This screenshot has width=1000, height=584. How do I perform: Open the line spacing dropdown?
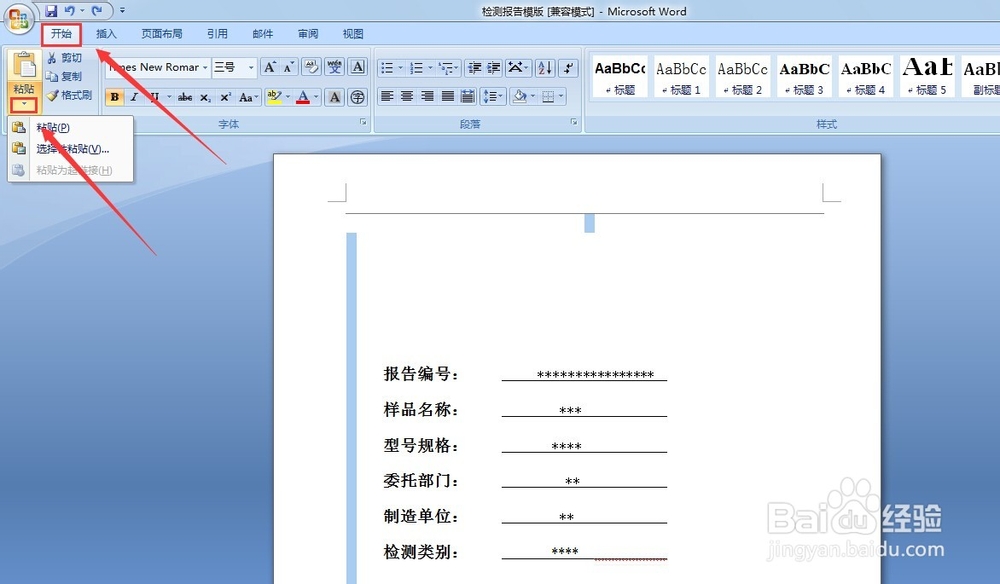tap(493, 96)
